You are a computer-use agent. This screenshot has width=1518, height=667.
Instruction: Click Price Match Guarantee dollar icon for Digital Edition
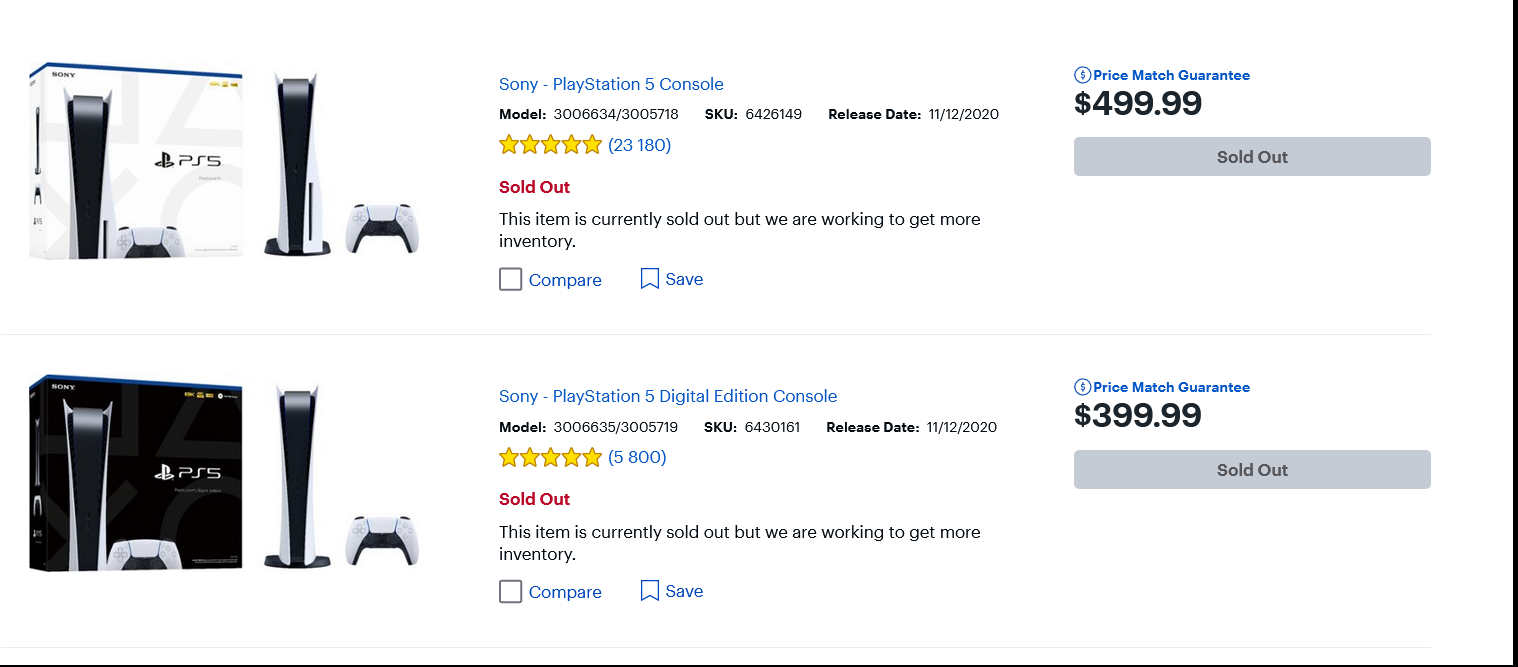(x=1082, y=387)
